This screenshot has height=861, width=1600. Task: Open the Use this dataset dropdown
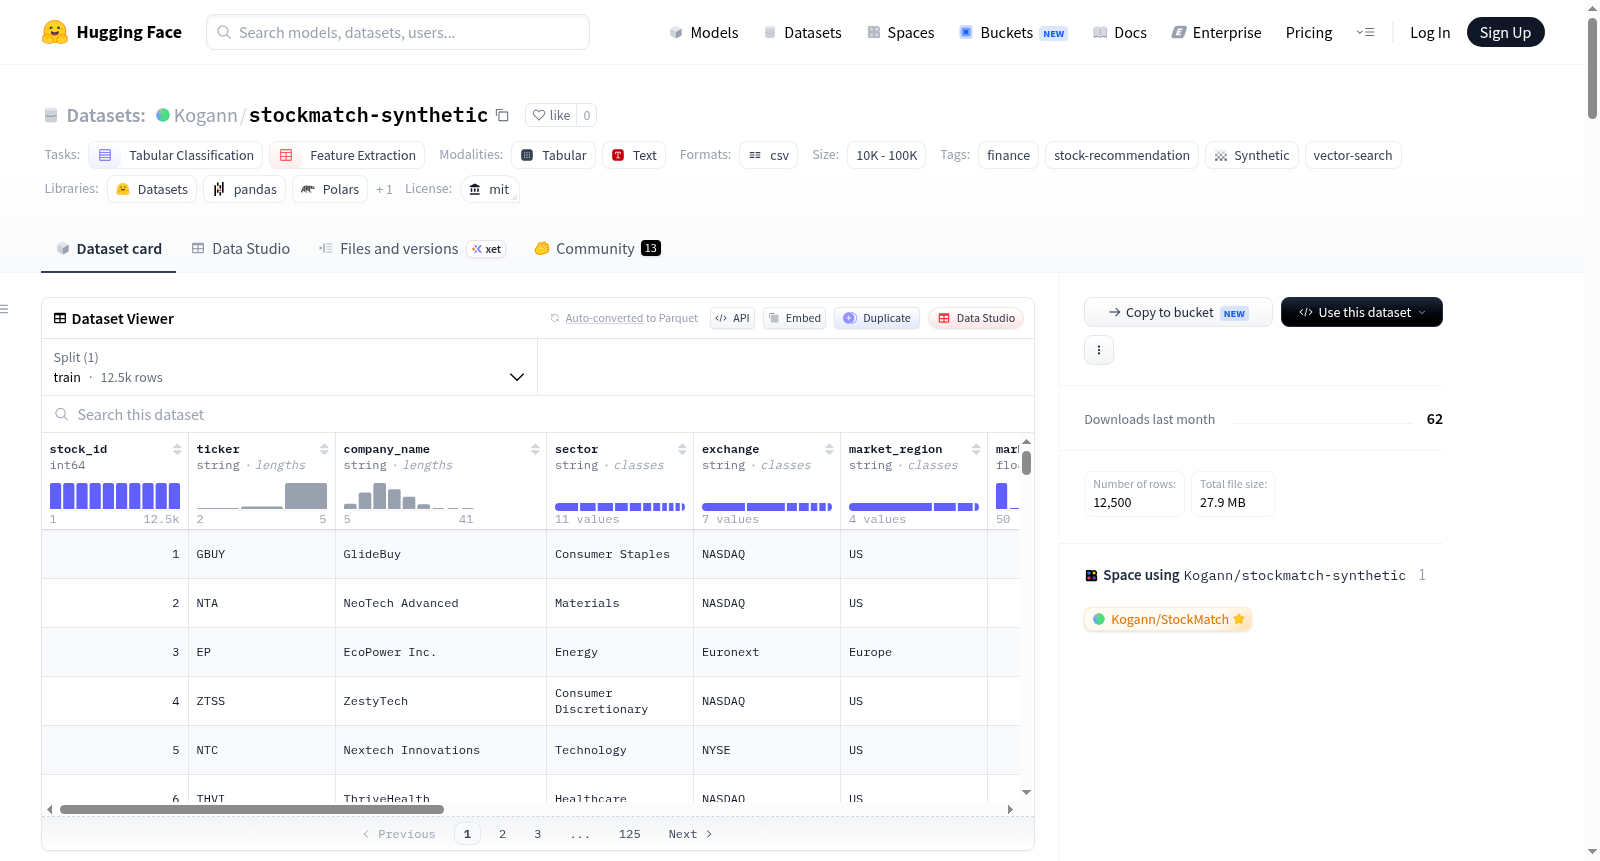[x=1362, y=312]
